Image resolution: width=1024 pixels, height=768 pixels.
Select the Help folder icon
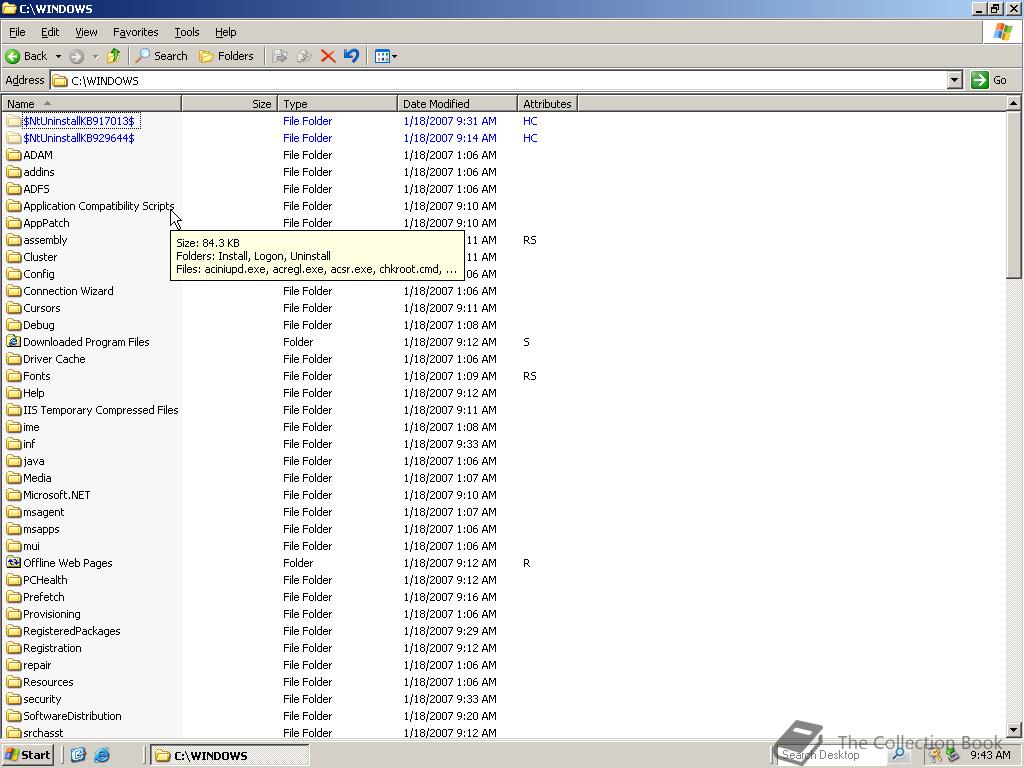pyautogui.click(x=14, y=392)
